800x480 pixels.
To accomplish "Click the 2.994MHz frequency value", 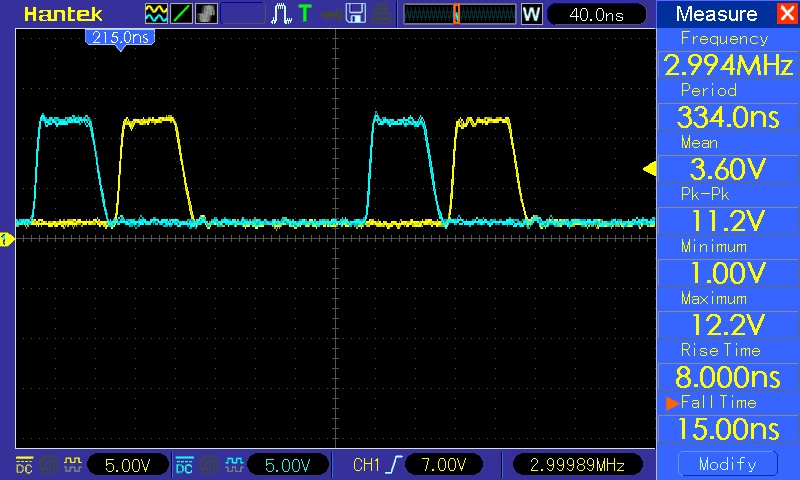I will (728, 65).
